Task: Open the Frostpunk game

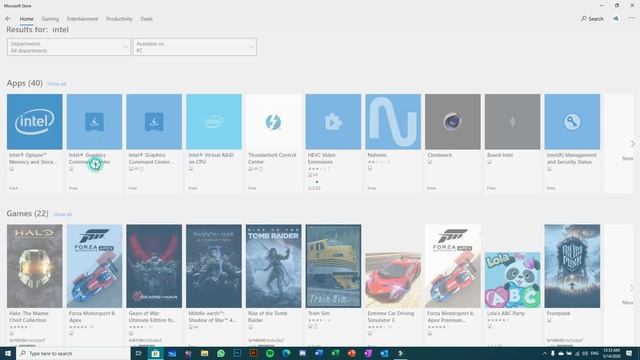Action: 572,266
